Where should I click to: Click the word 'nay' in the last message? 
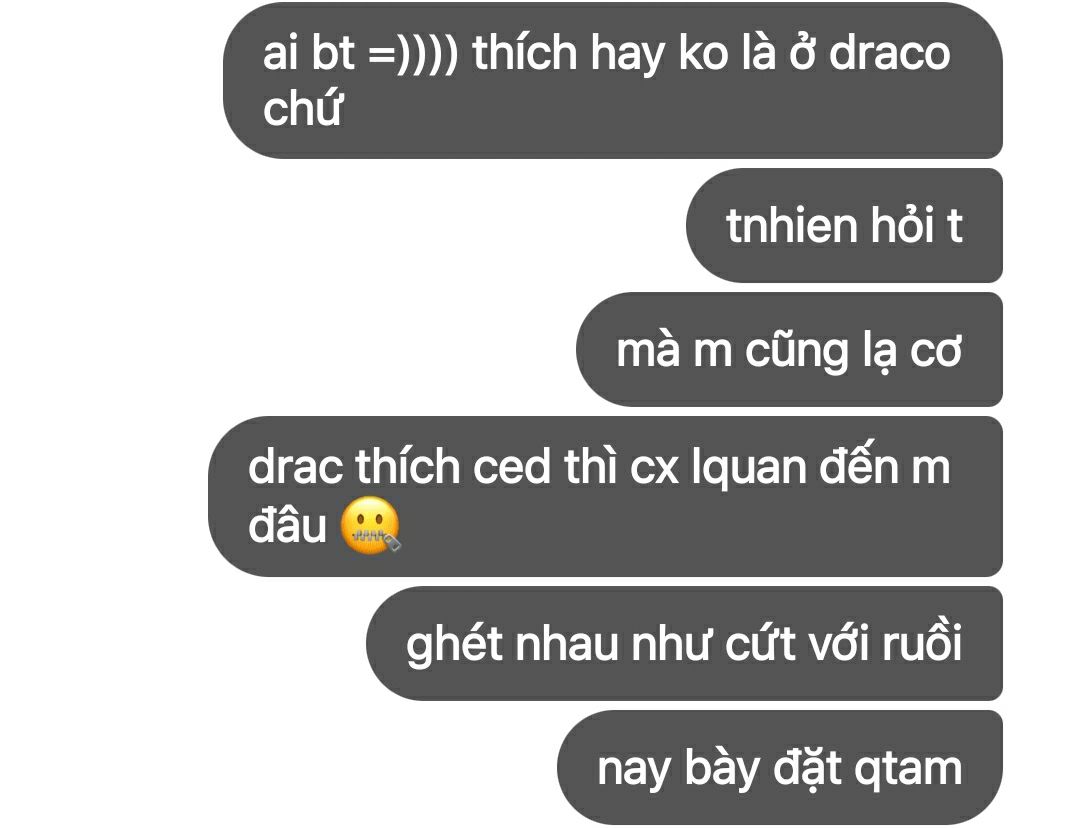[634, 772]
